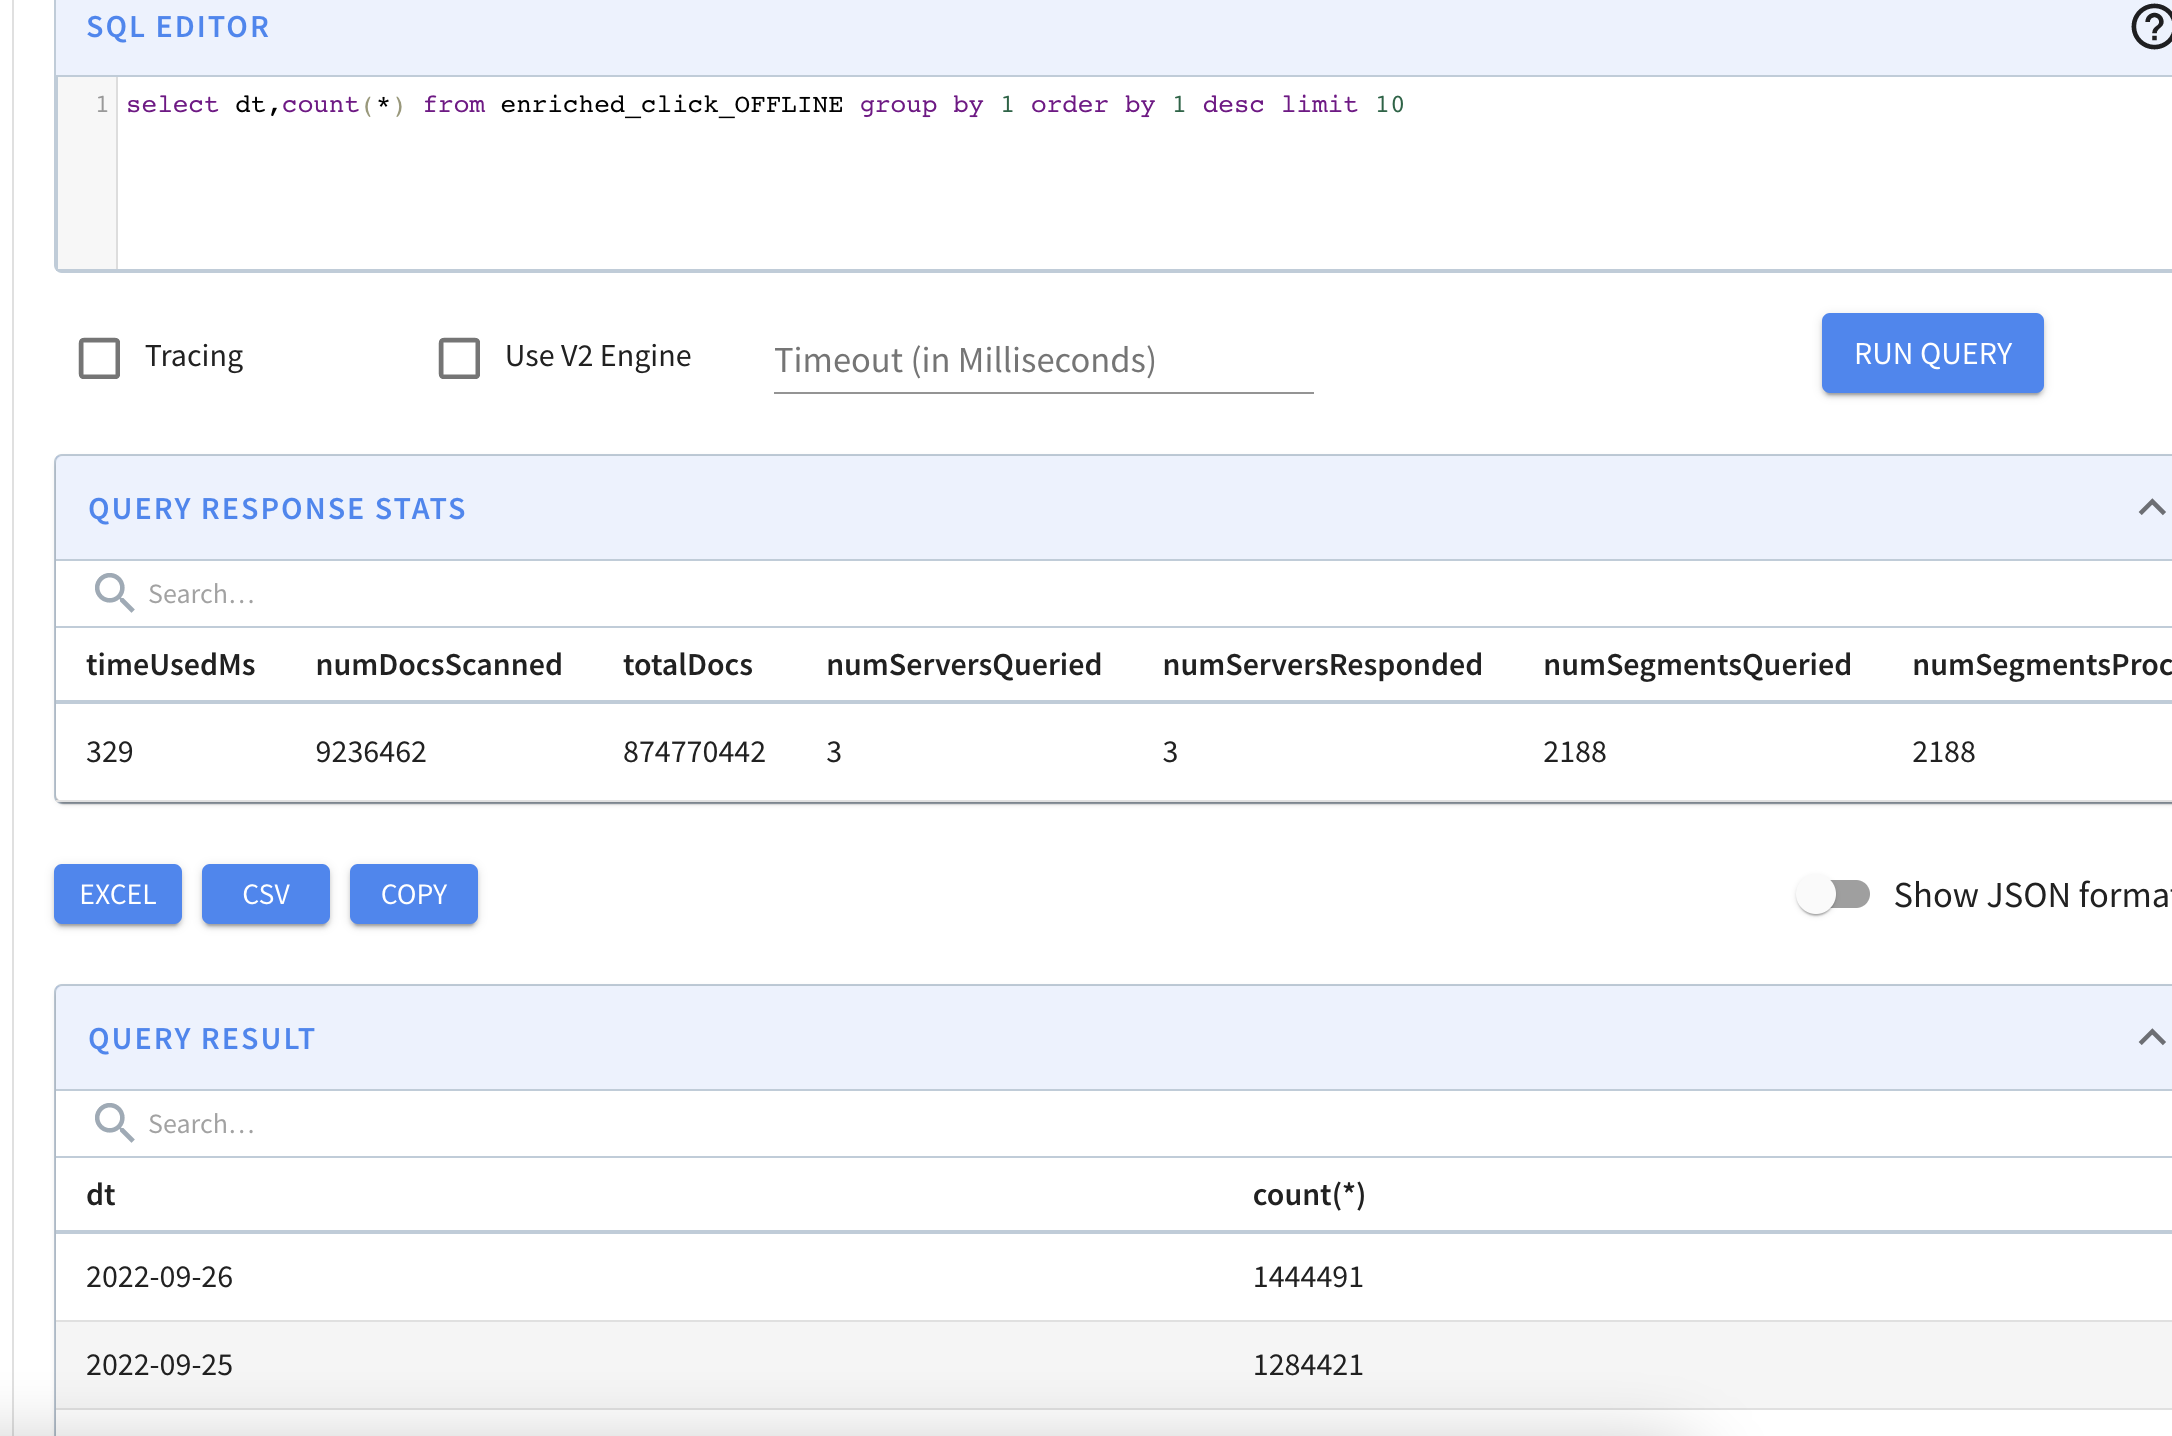Click the help question mark icon
The image size is (2172, 1436).
pyautogui.click(x=2150, y=27)
